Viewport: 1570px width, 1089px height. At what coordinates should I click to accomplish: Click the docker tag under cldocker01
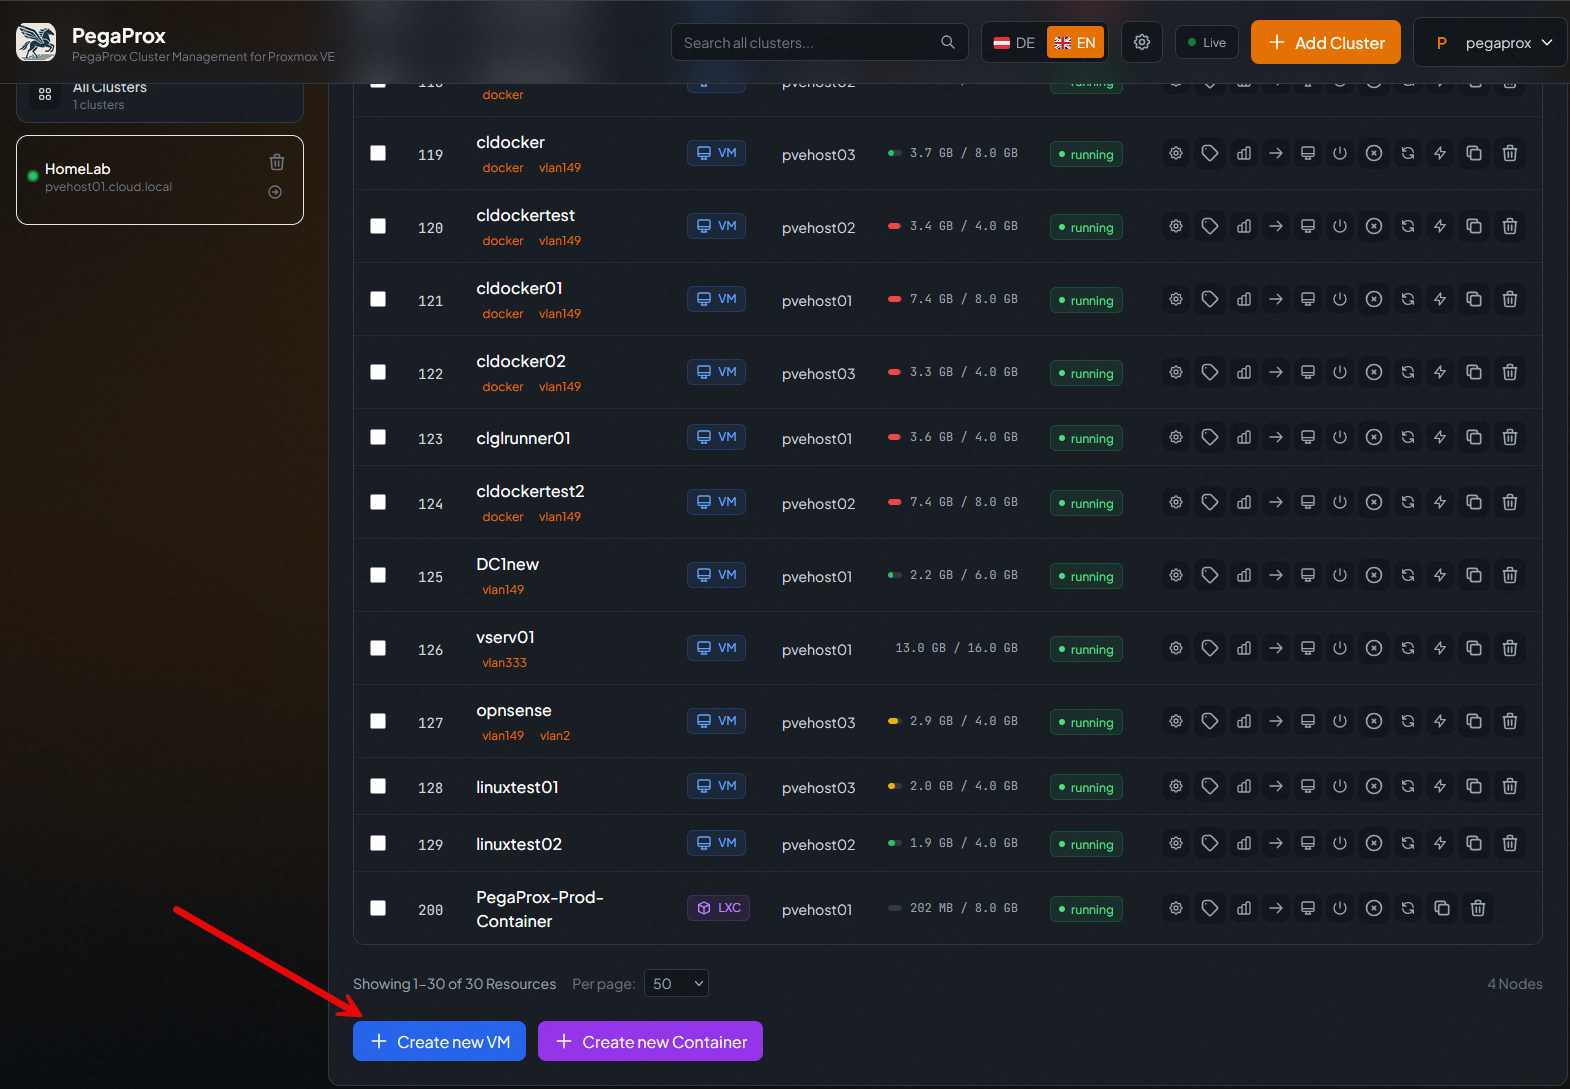(x=503, y=314)
